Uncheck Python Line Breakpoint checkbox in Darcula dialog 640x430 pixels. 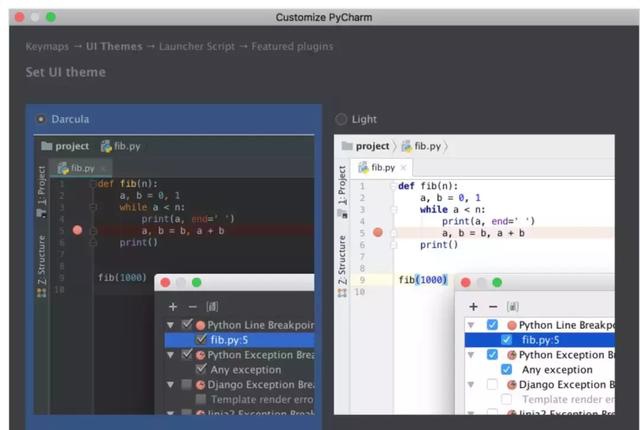pyautogui.click(x=187, y=325)
